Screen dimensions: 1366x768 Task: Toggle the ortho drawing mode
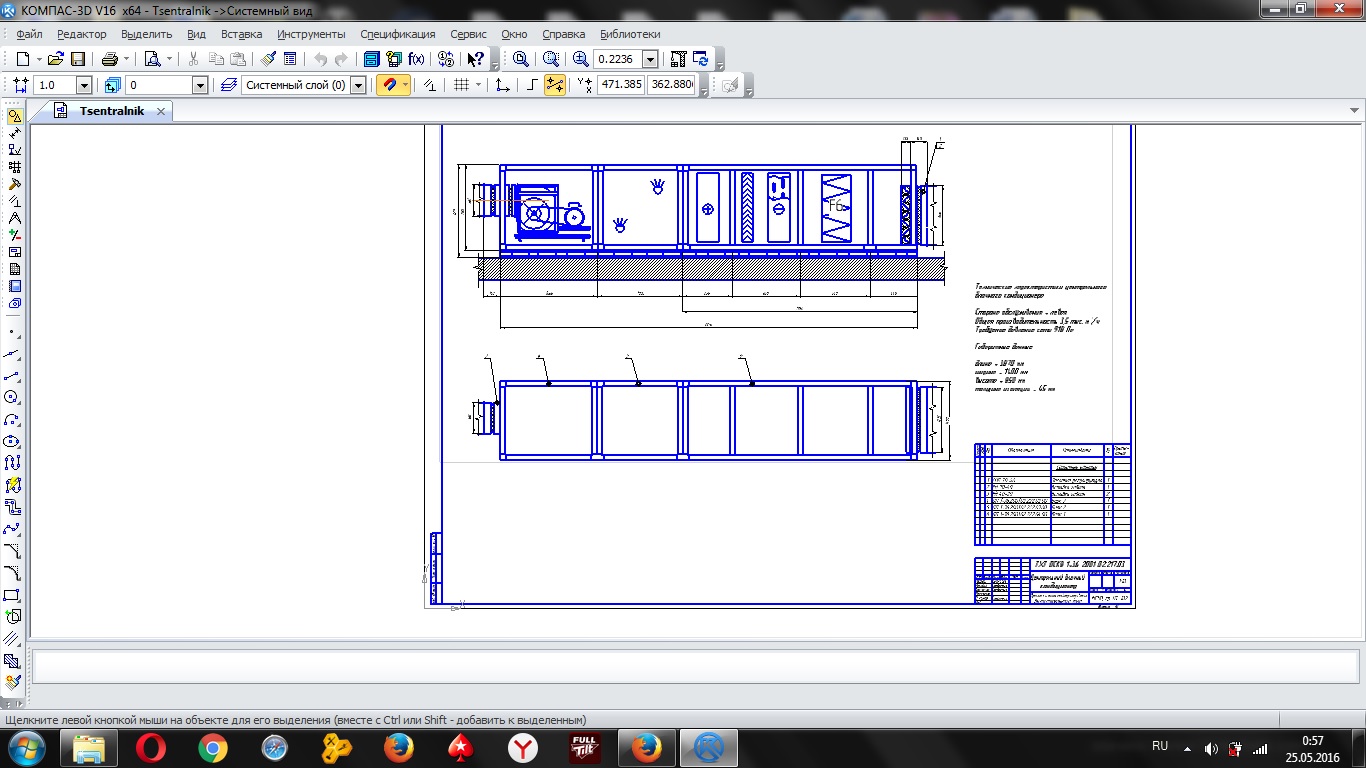tap(532, 85)
